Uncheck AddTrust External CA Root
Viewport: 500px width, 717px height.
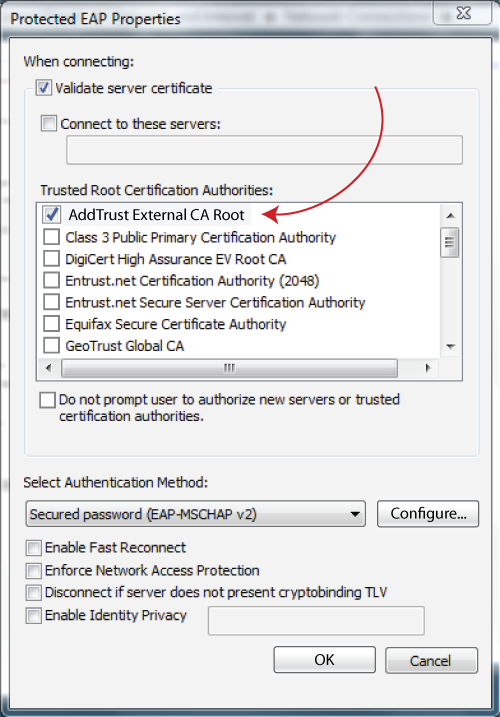pyautogui.click(x=51, y=214)
